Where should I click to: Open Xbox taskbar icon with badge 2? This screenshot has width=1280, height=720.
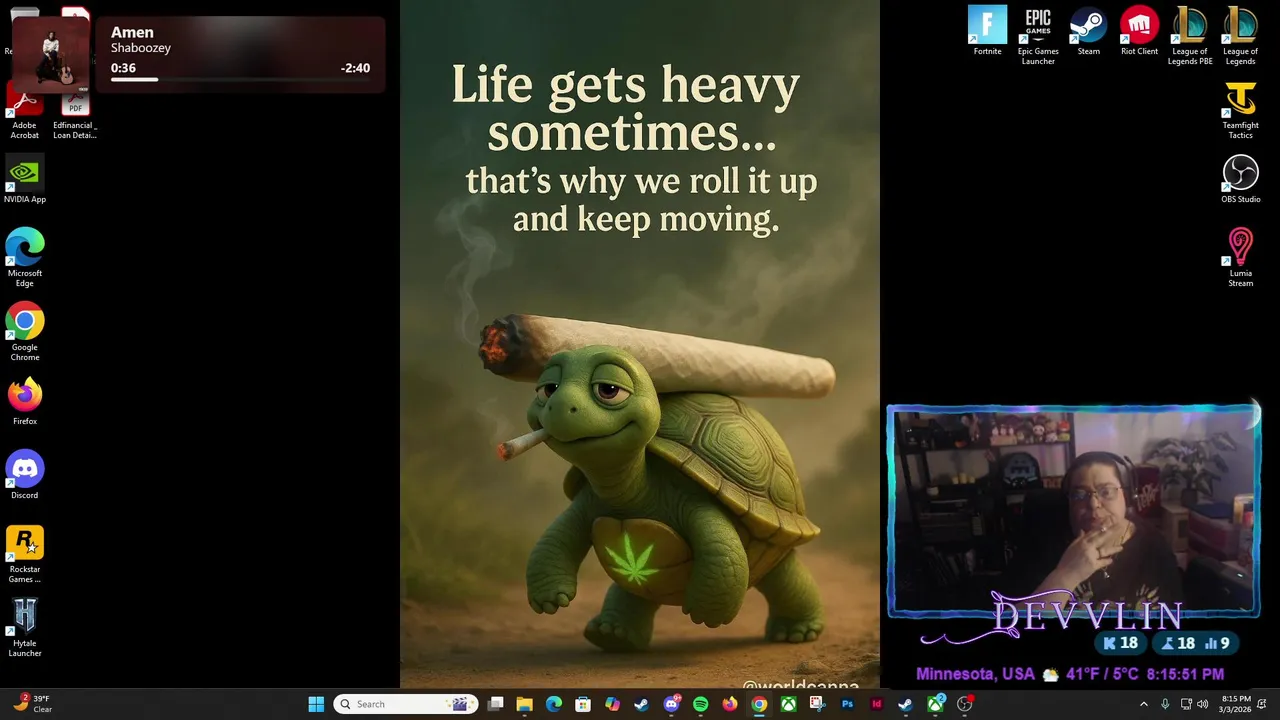tap(935, 704)
